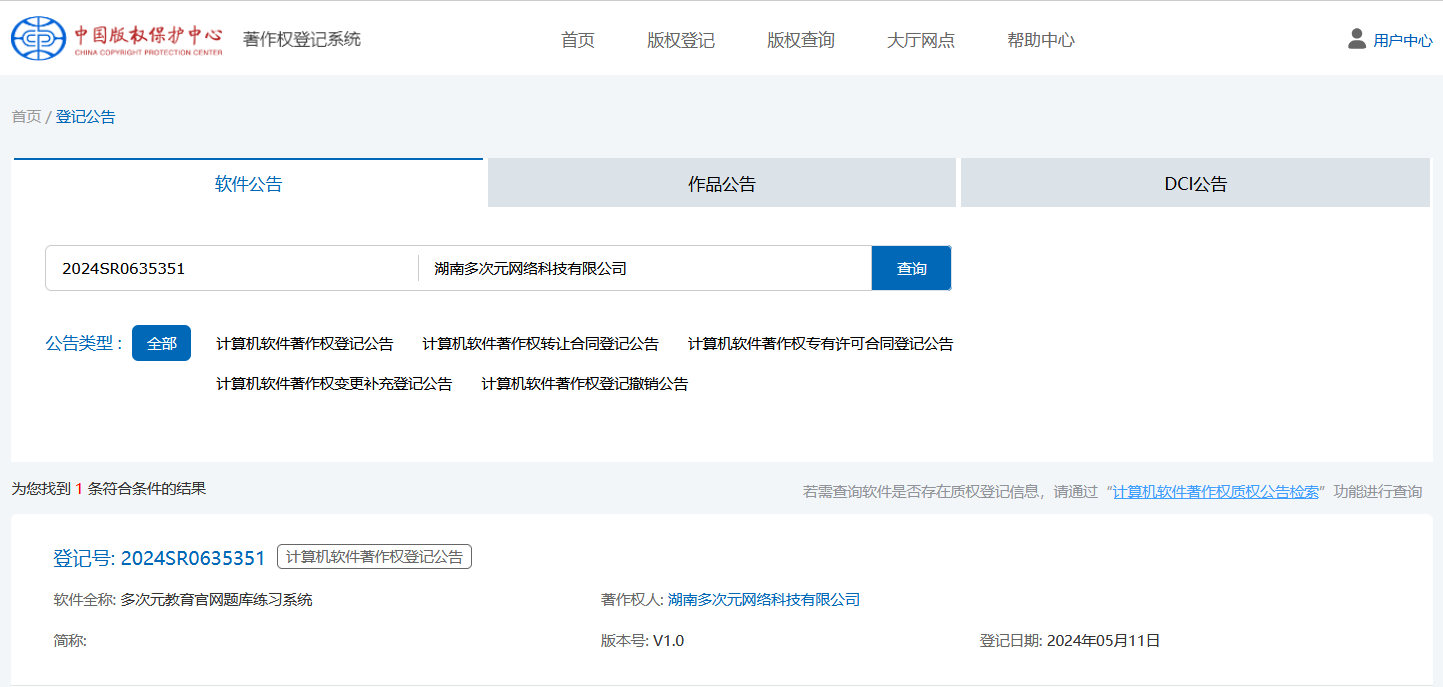Filter by 计算机软件著作权登记公告
Image resolution: width=1443 pixels, height=687 pixels.
tap(305, 344)
